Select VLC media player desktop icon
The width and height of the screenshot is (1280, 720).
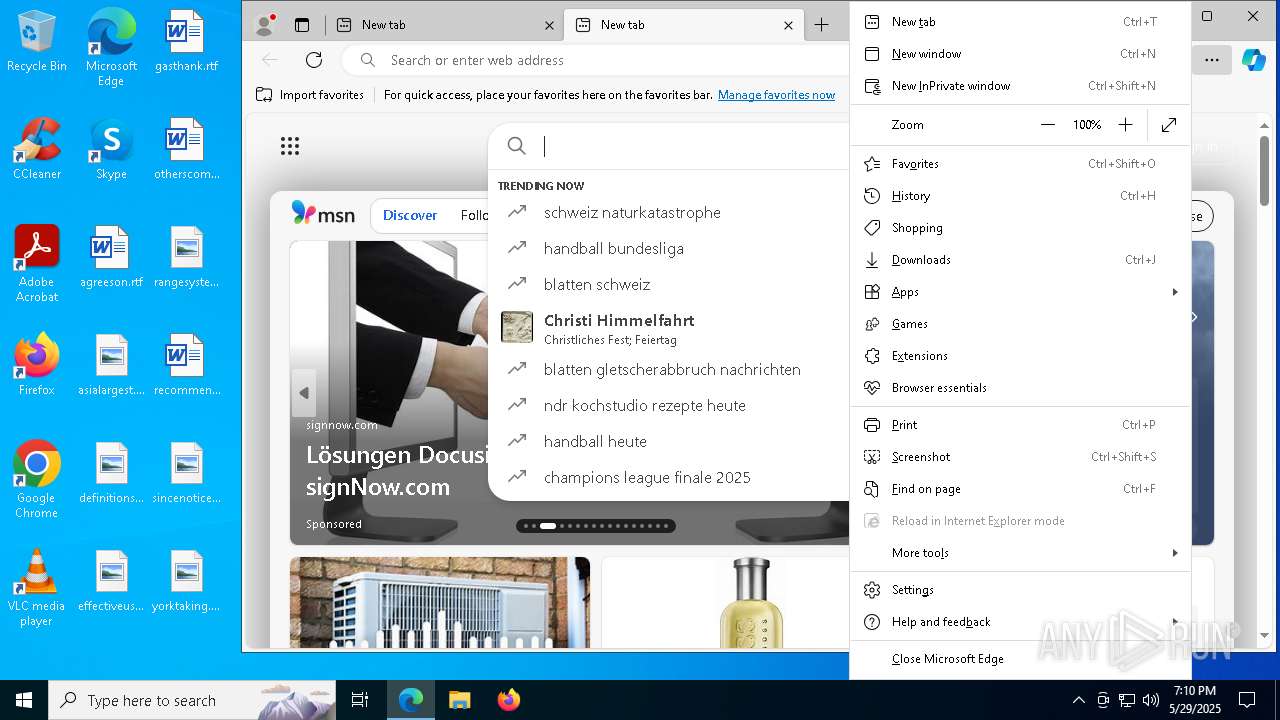tap(37, 588)
